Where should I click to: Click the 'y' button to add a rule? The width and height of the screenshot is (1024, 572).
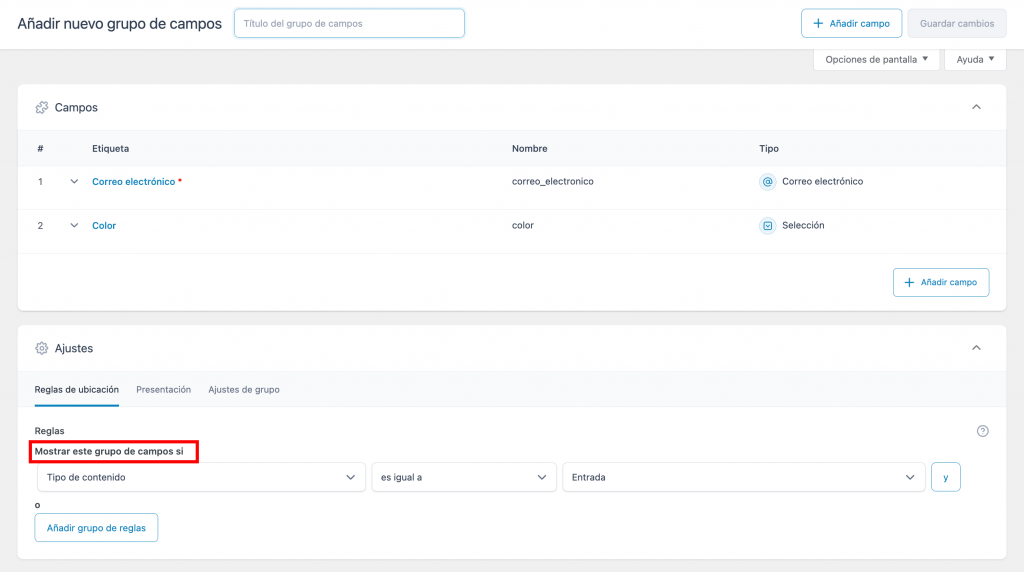945,478
